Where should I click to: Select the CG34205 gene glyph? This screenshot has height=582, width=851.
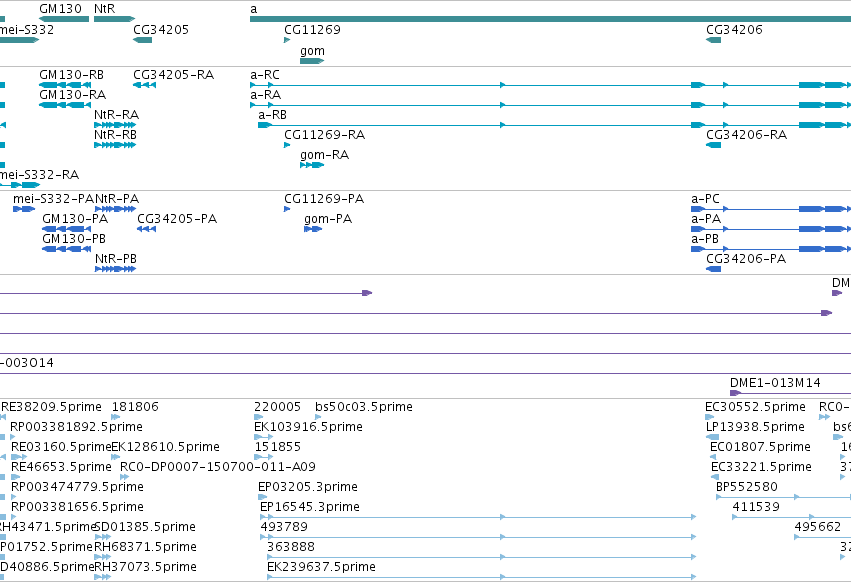point(143,40)
